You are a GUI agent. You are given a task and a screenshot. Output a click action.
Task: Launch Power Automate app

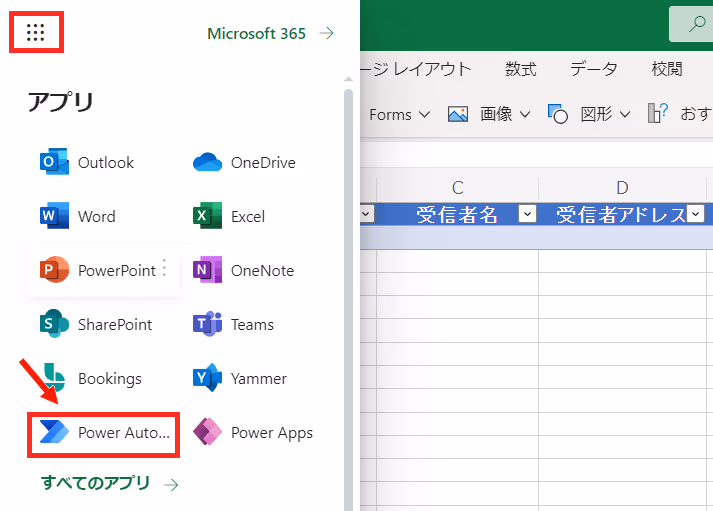point(104,432)
